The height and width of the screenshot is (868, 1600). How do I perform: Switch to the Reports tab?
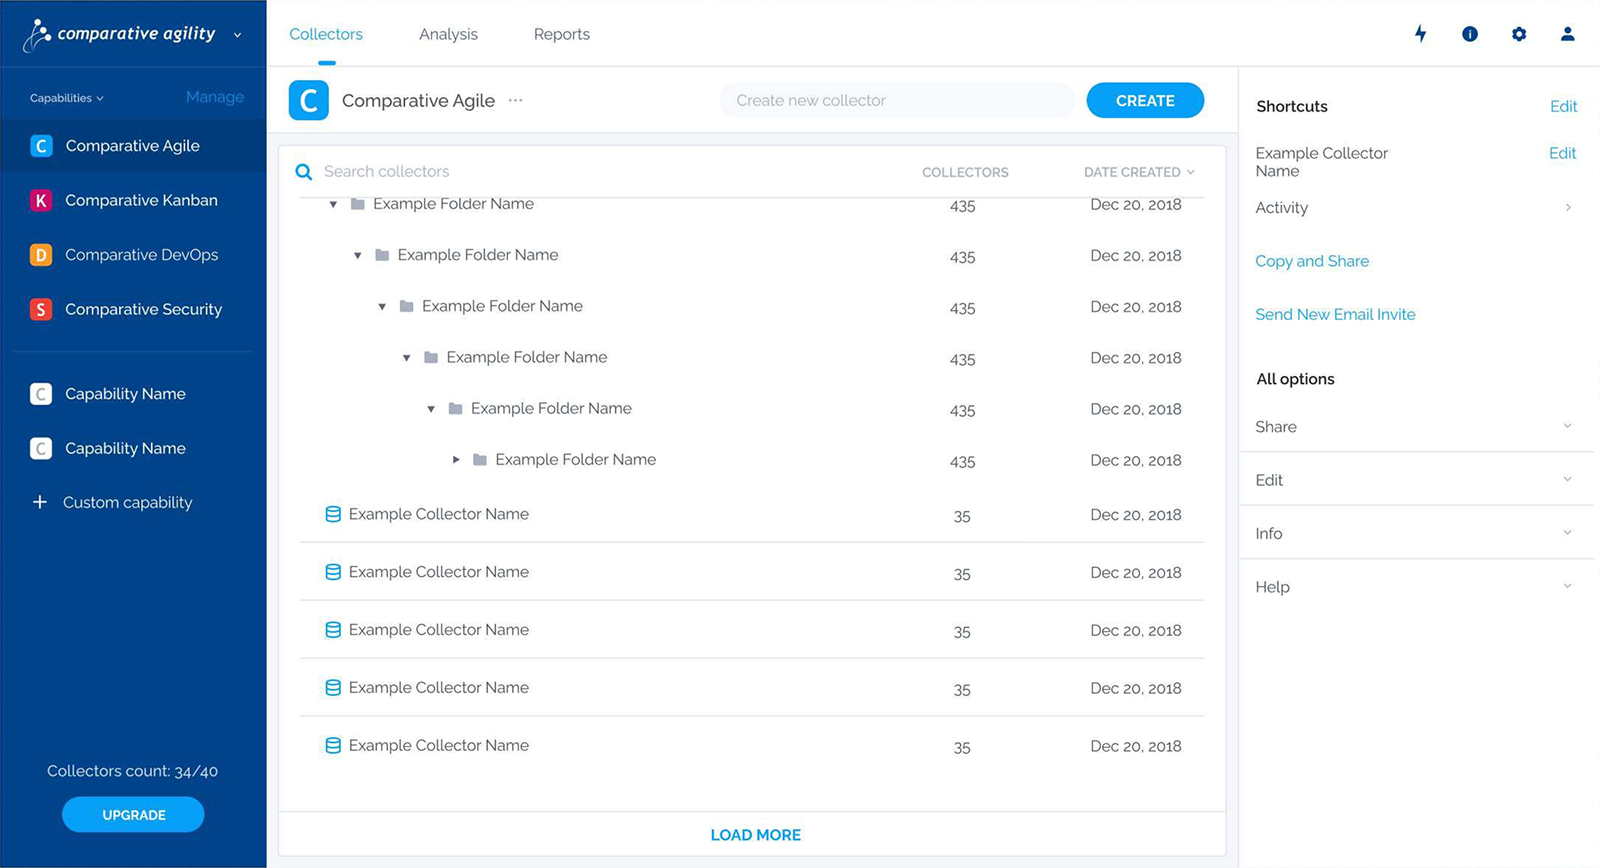pos(562,34)
